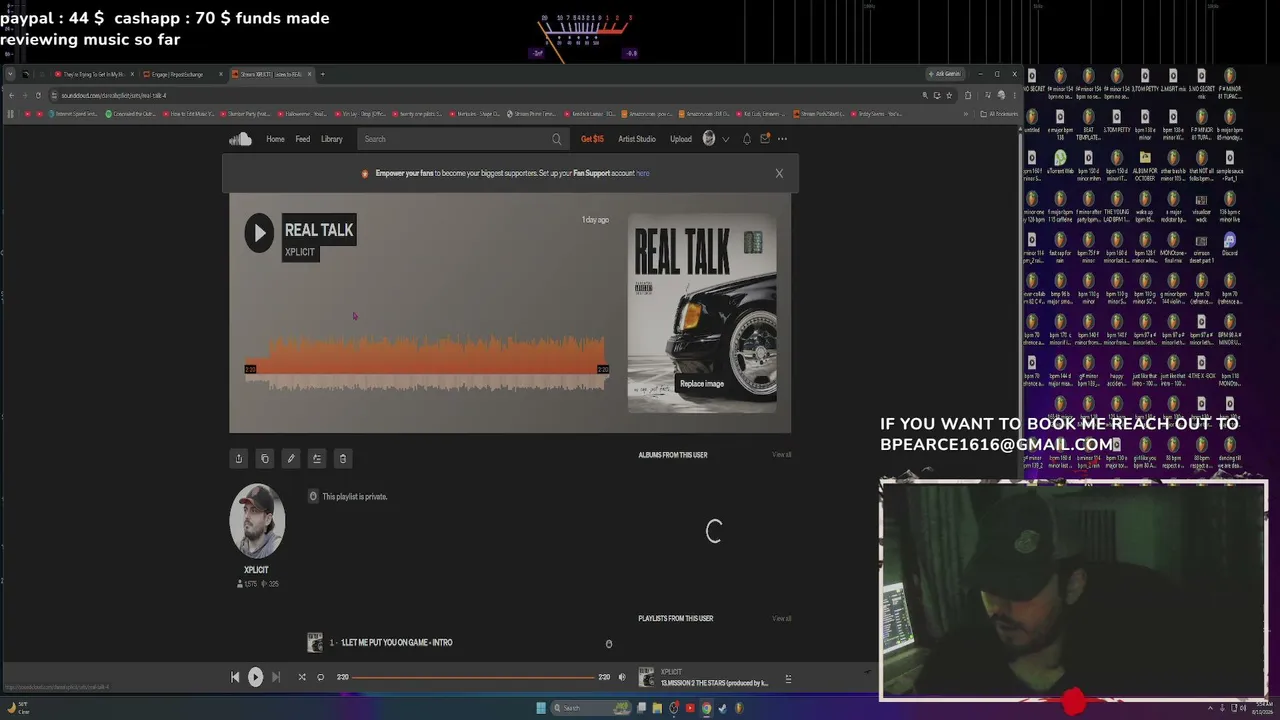Open the now-playing MISSION 2 THE STARS track
This screenshot has height=720, width=1280.
[714, 683]
